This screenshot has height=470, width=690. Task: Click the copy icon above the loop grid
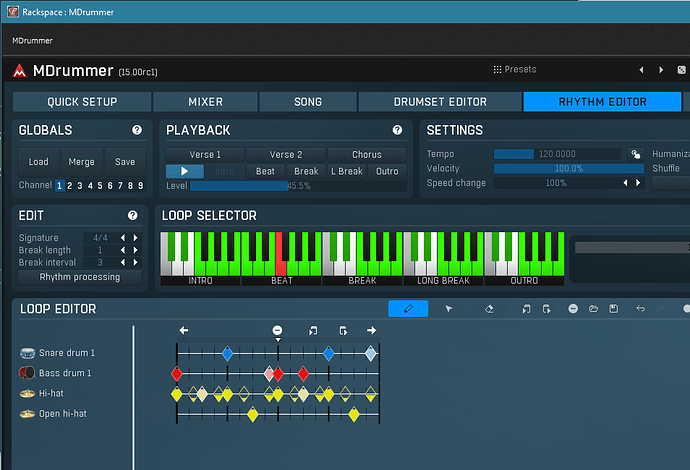[x=313, y=330]
